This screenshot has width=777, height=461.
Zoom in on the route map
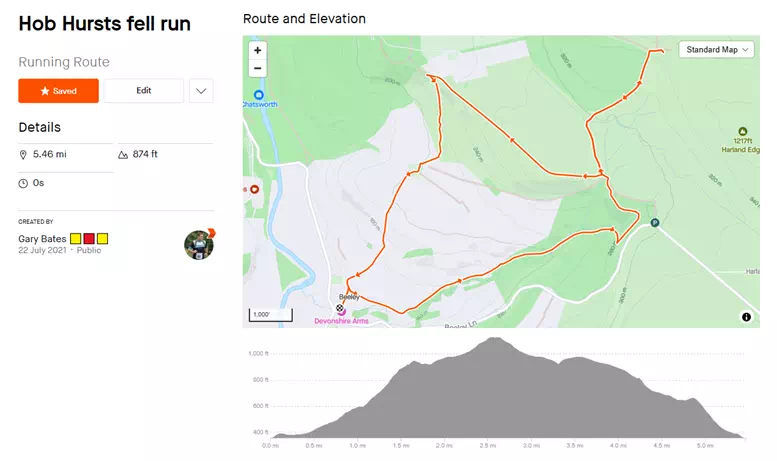click(258, 50)
